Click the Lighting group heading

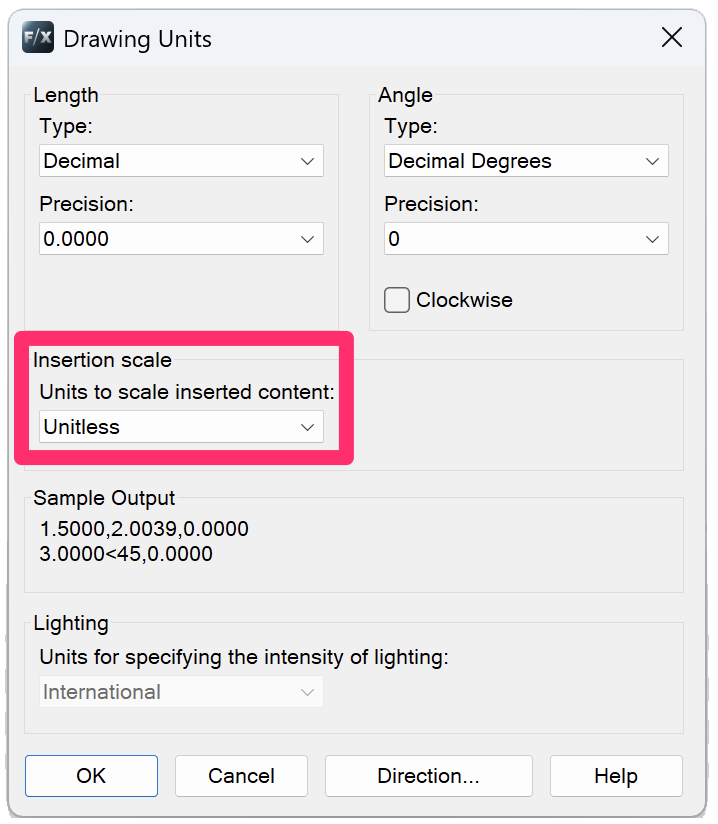pos(70,623)
